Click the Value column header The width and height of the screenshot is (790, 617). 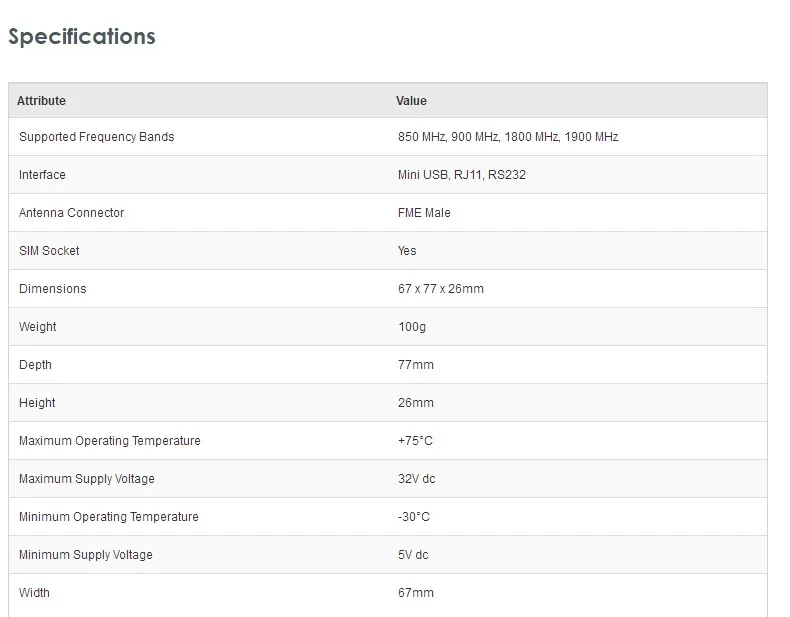click(x=411, y=101)
